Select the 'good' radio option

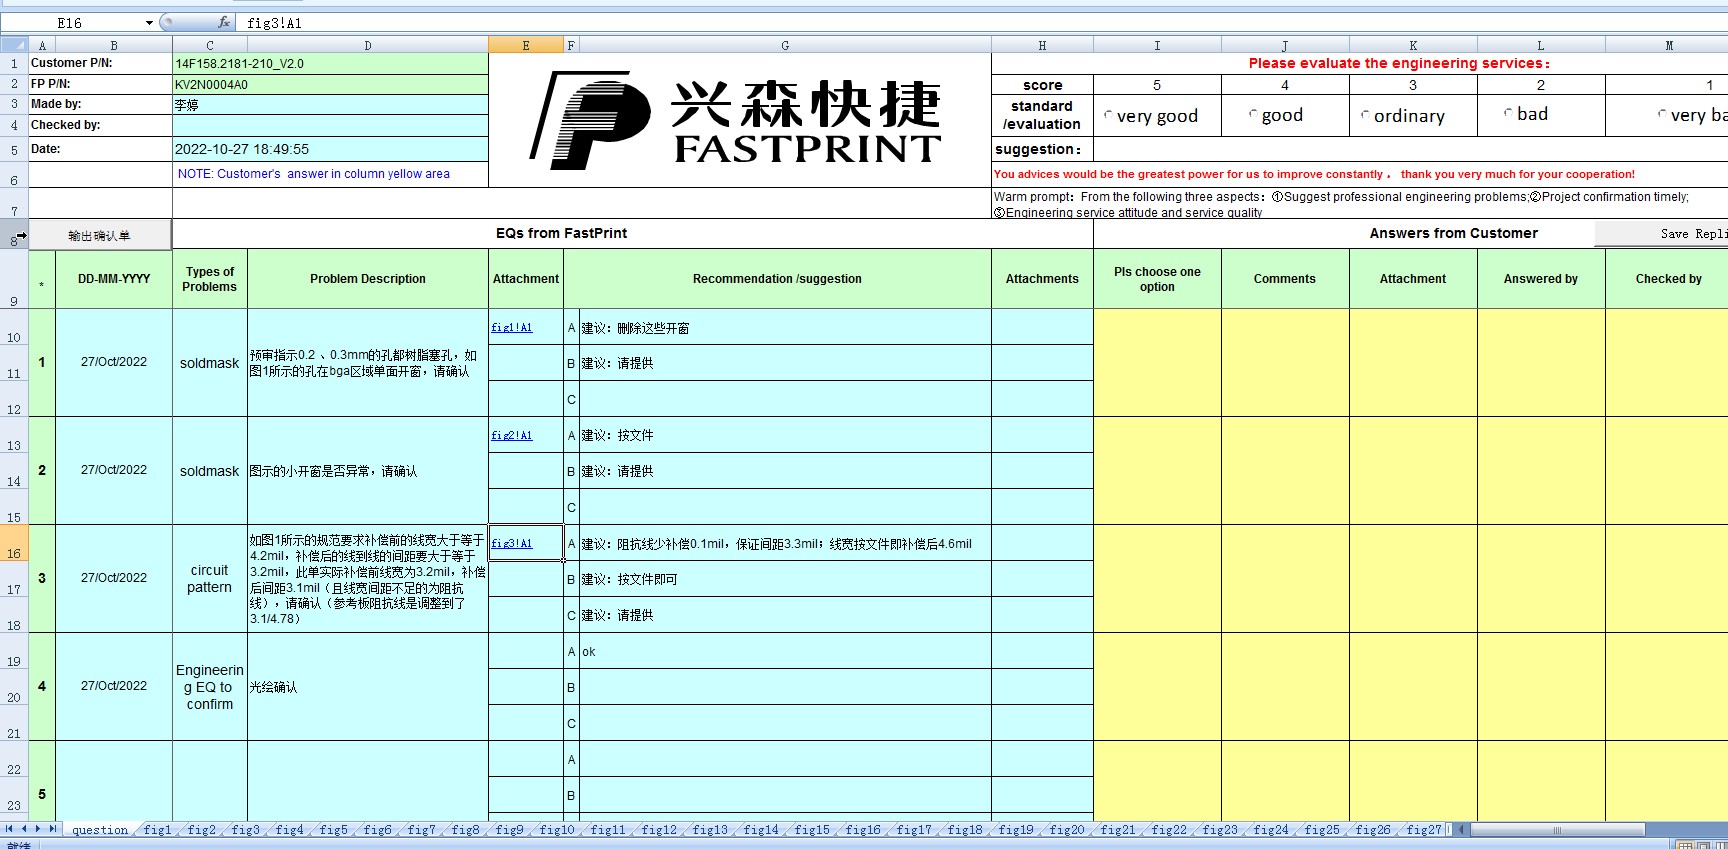pyautogui.click(x=1253, y=115)
